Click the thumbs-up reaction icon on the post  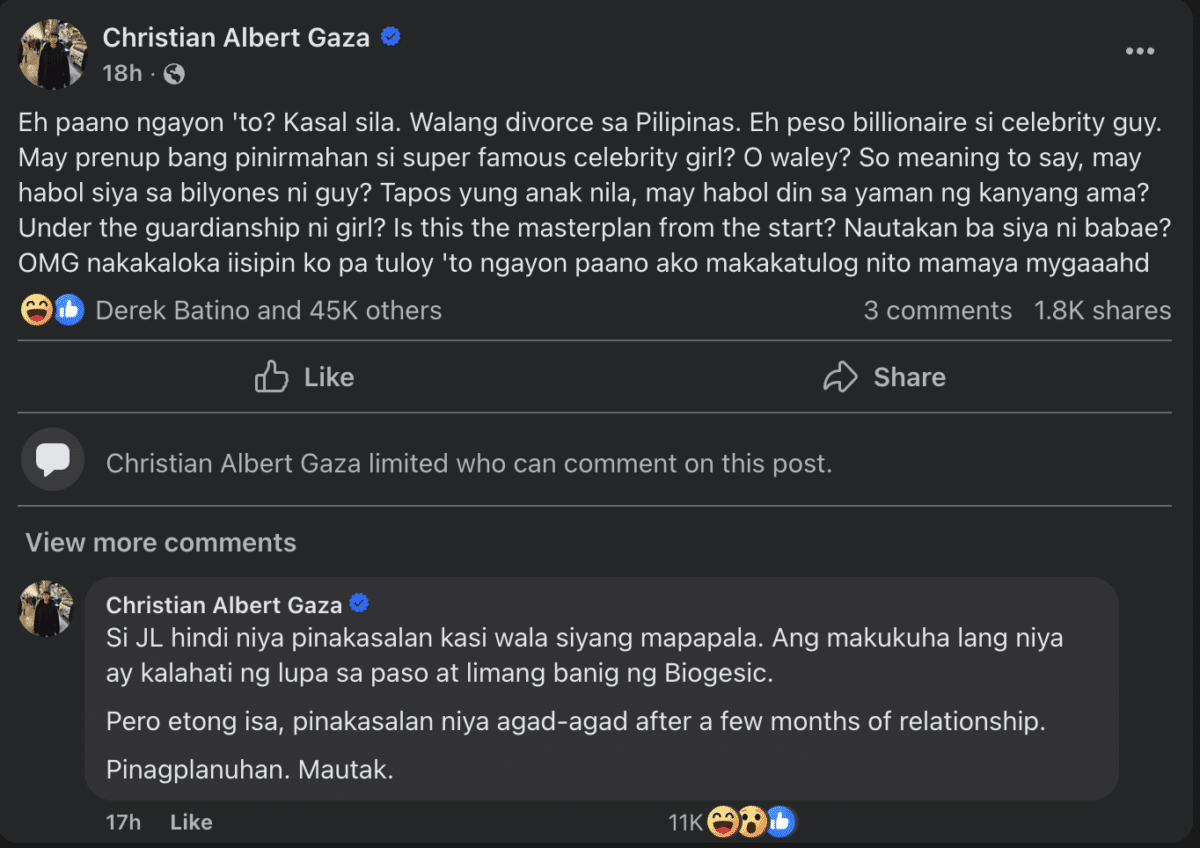pyautogui.click(x=68, y=310)
